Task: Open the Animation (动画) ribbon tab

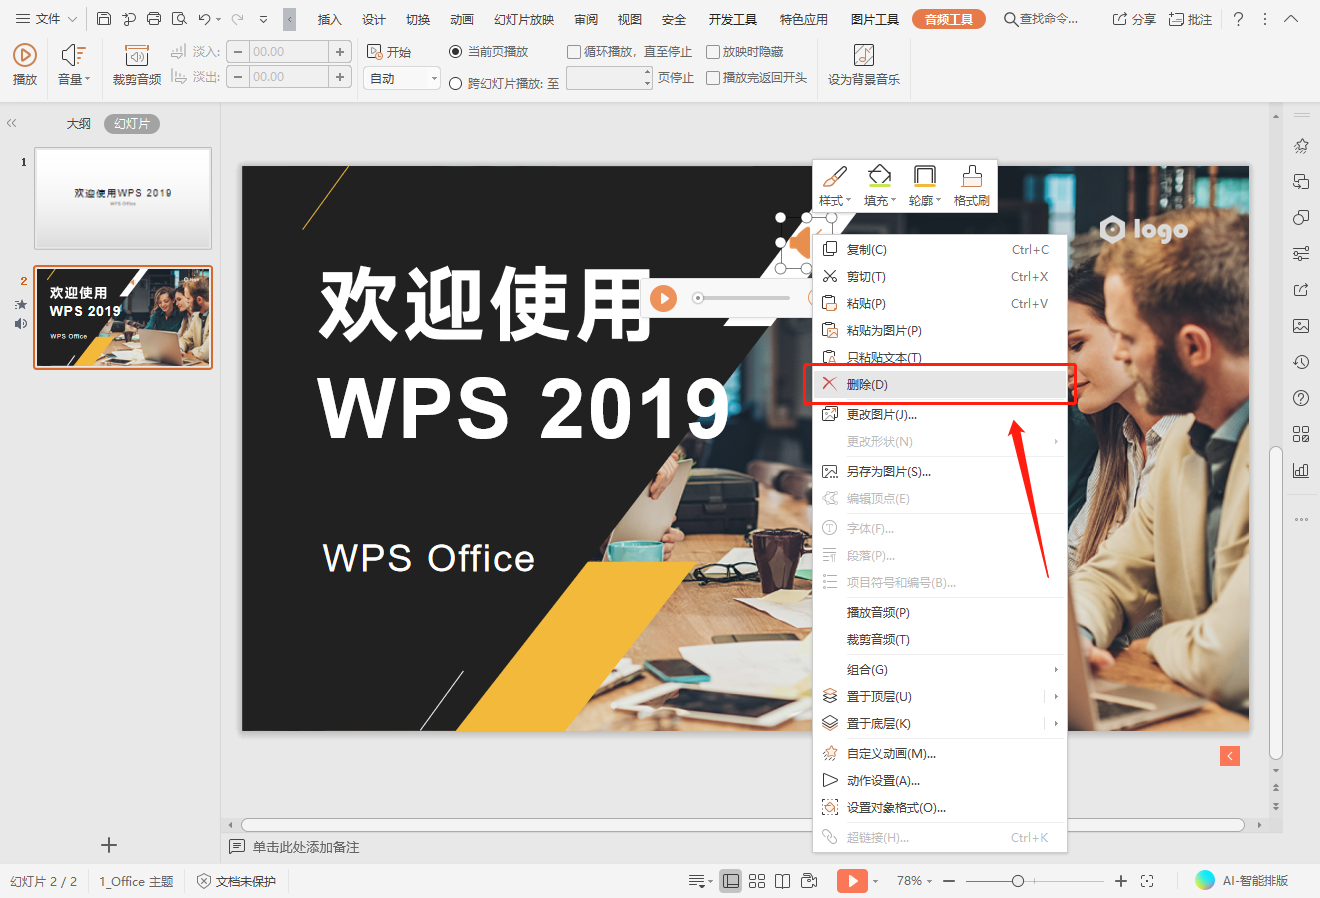Action: pyautogui.click(x=462, y=19)
